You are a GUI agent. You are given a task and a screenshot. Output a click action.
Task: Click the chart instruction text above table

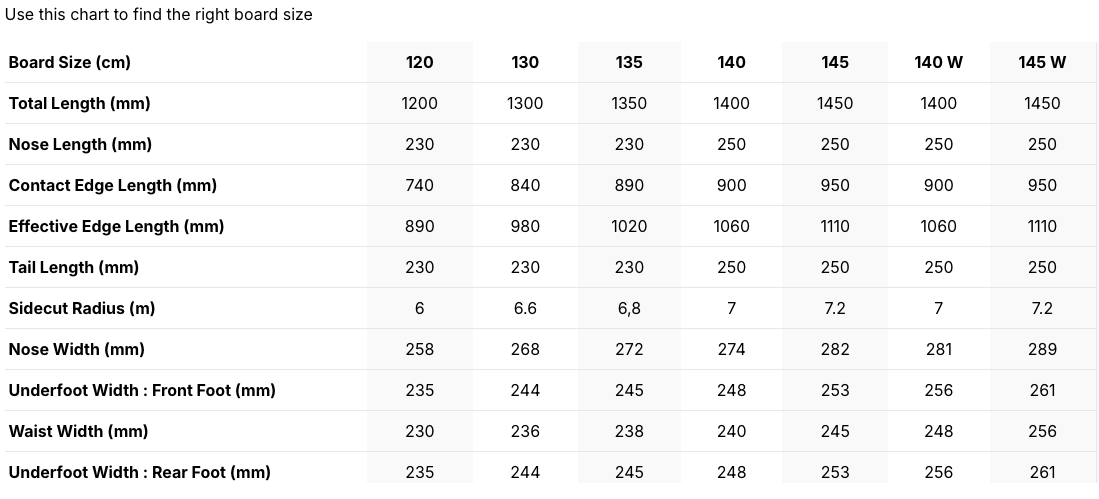pyautogui.click(x=158, y=14)
